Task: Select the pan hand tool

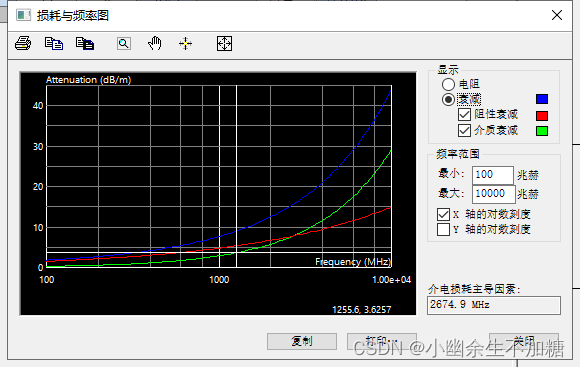Action: point(155,44)
